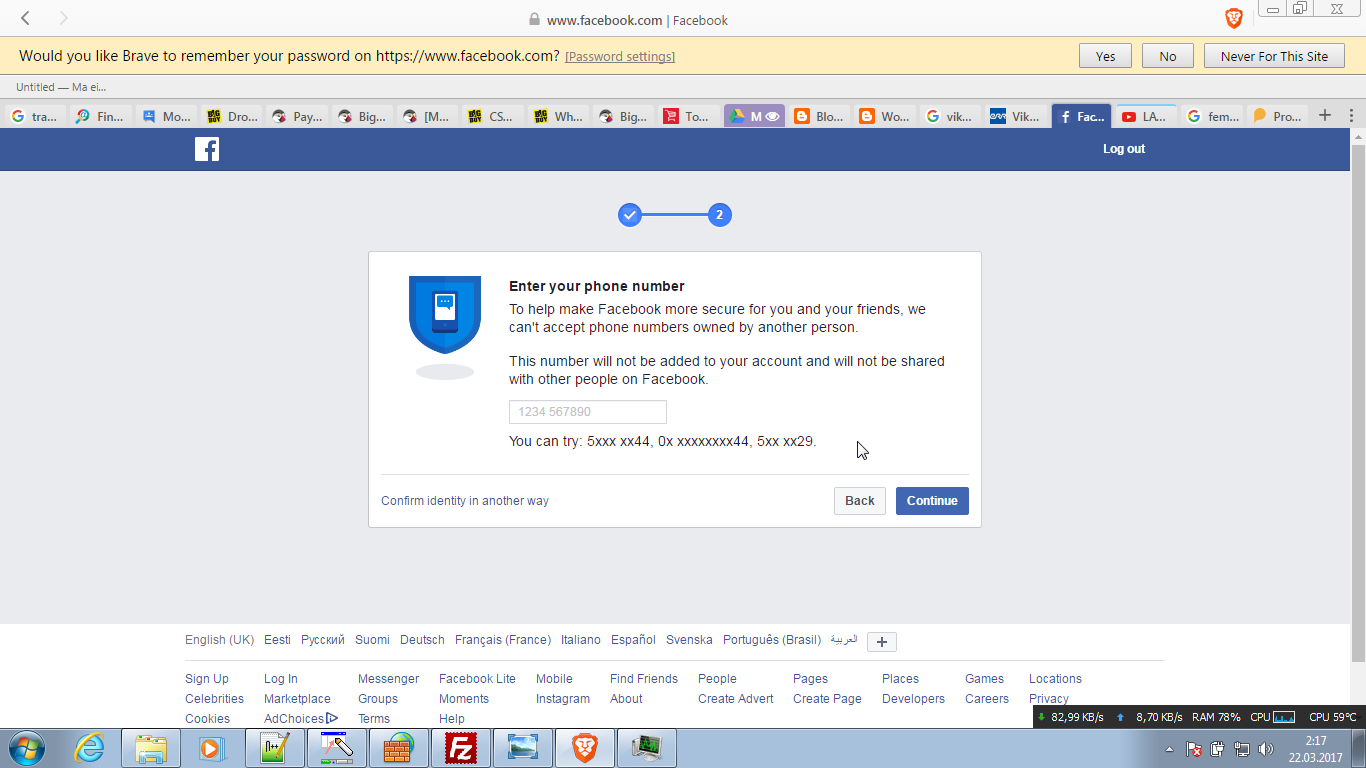Switch to the Google Drive 'M' tab
This screenshot has width=1366, height=768.
pos(755,116)
